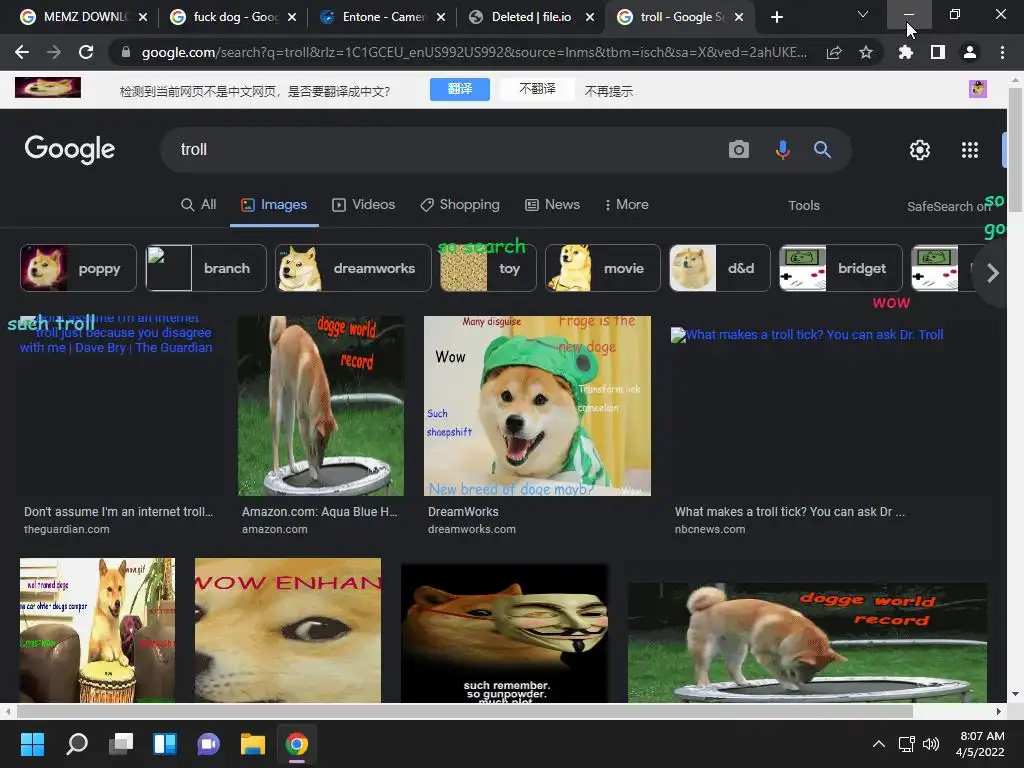Click the amazon.com source text
Screen dimensions: 1024x768
[x=274, y=529]
